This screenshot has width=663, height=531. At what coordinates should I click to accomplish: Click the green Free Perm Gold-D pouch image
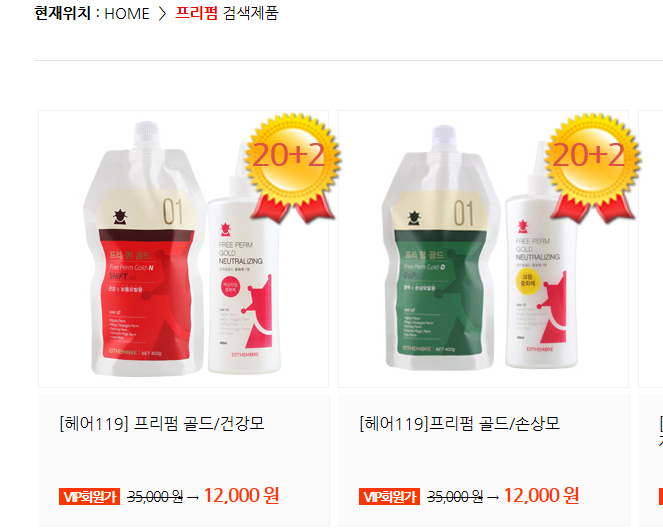(438, 249)
